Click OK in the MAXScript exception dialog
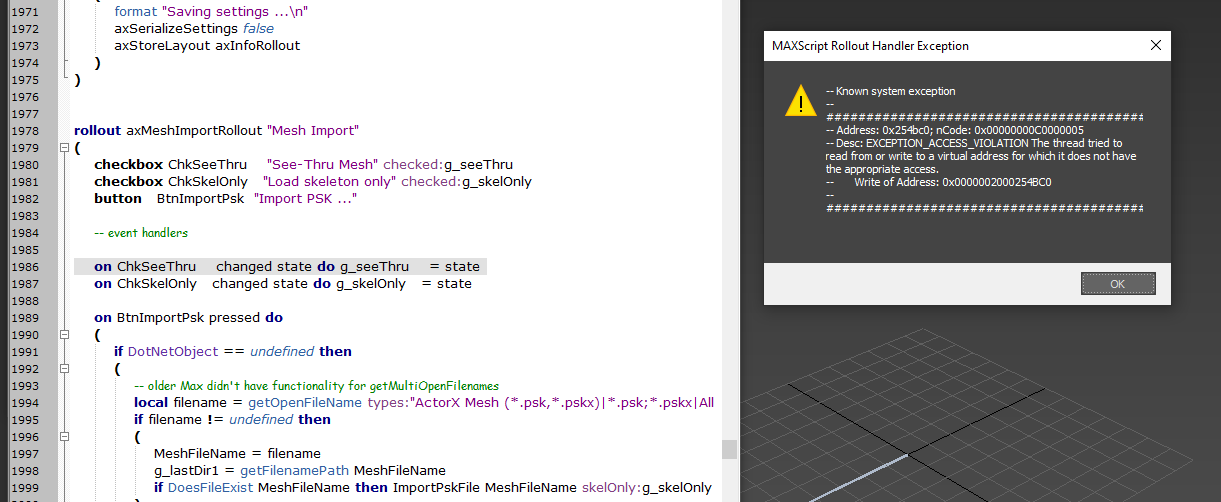 [x=1118, y=284]
